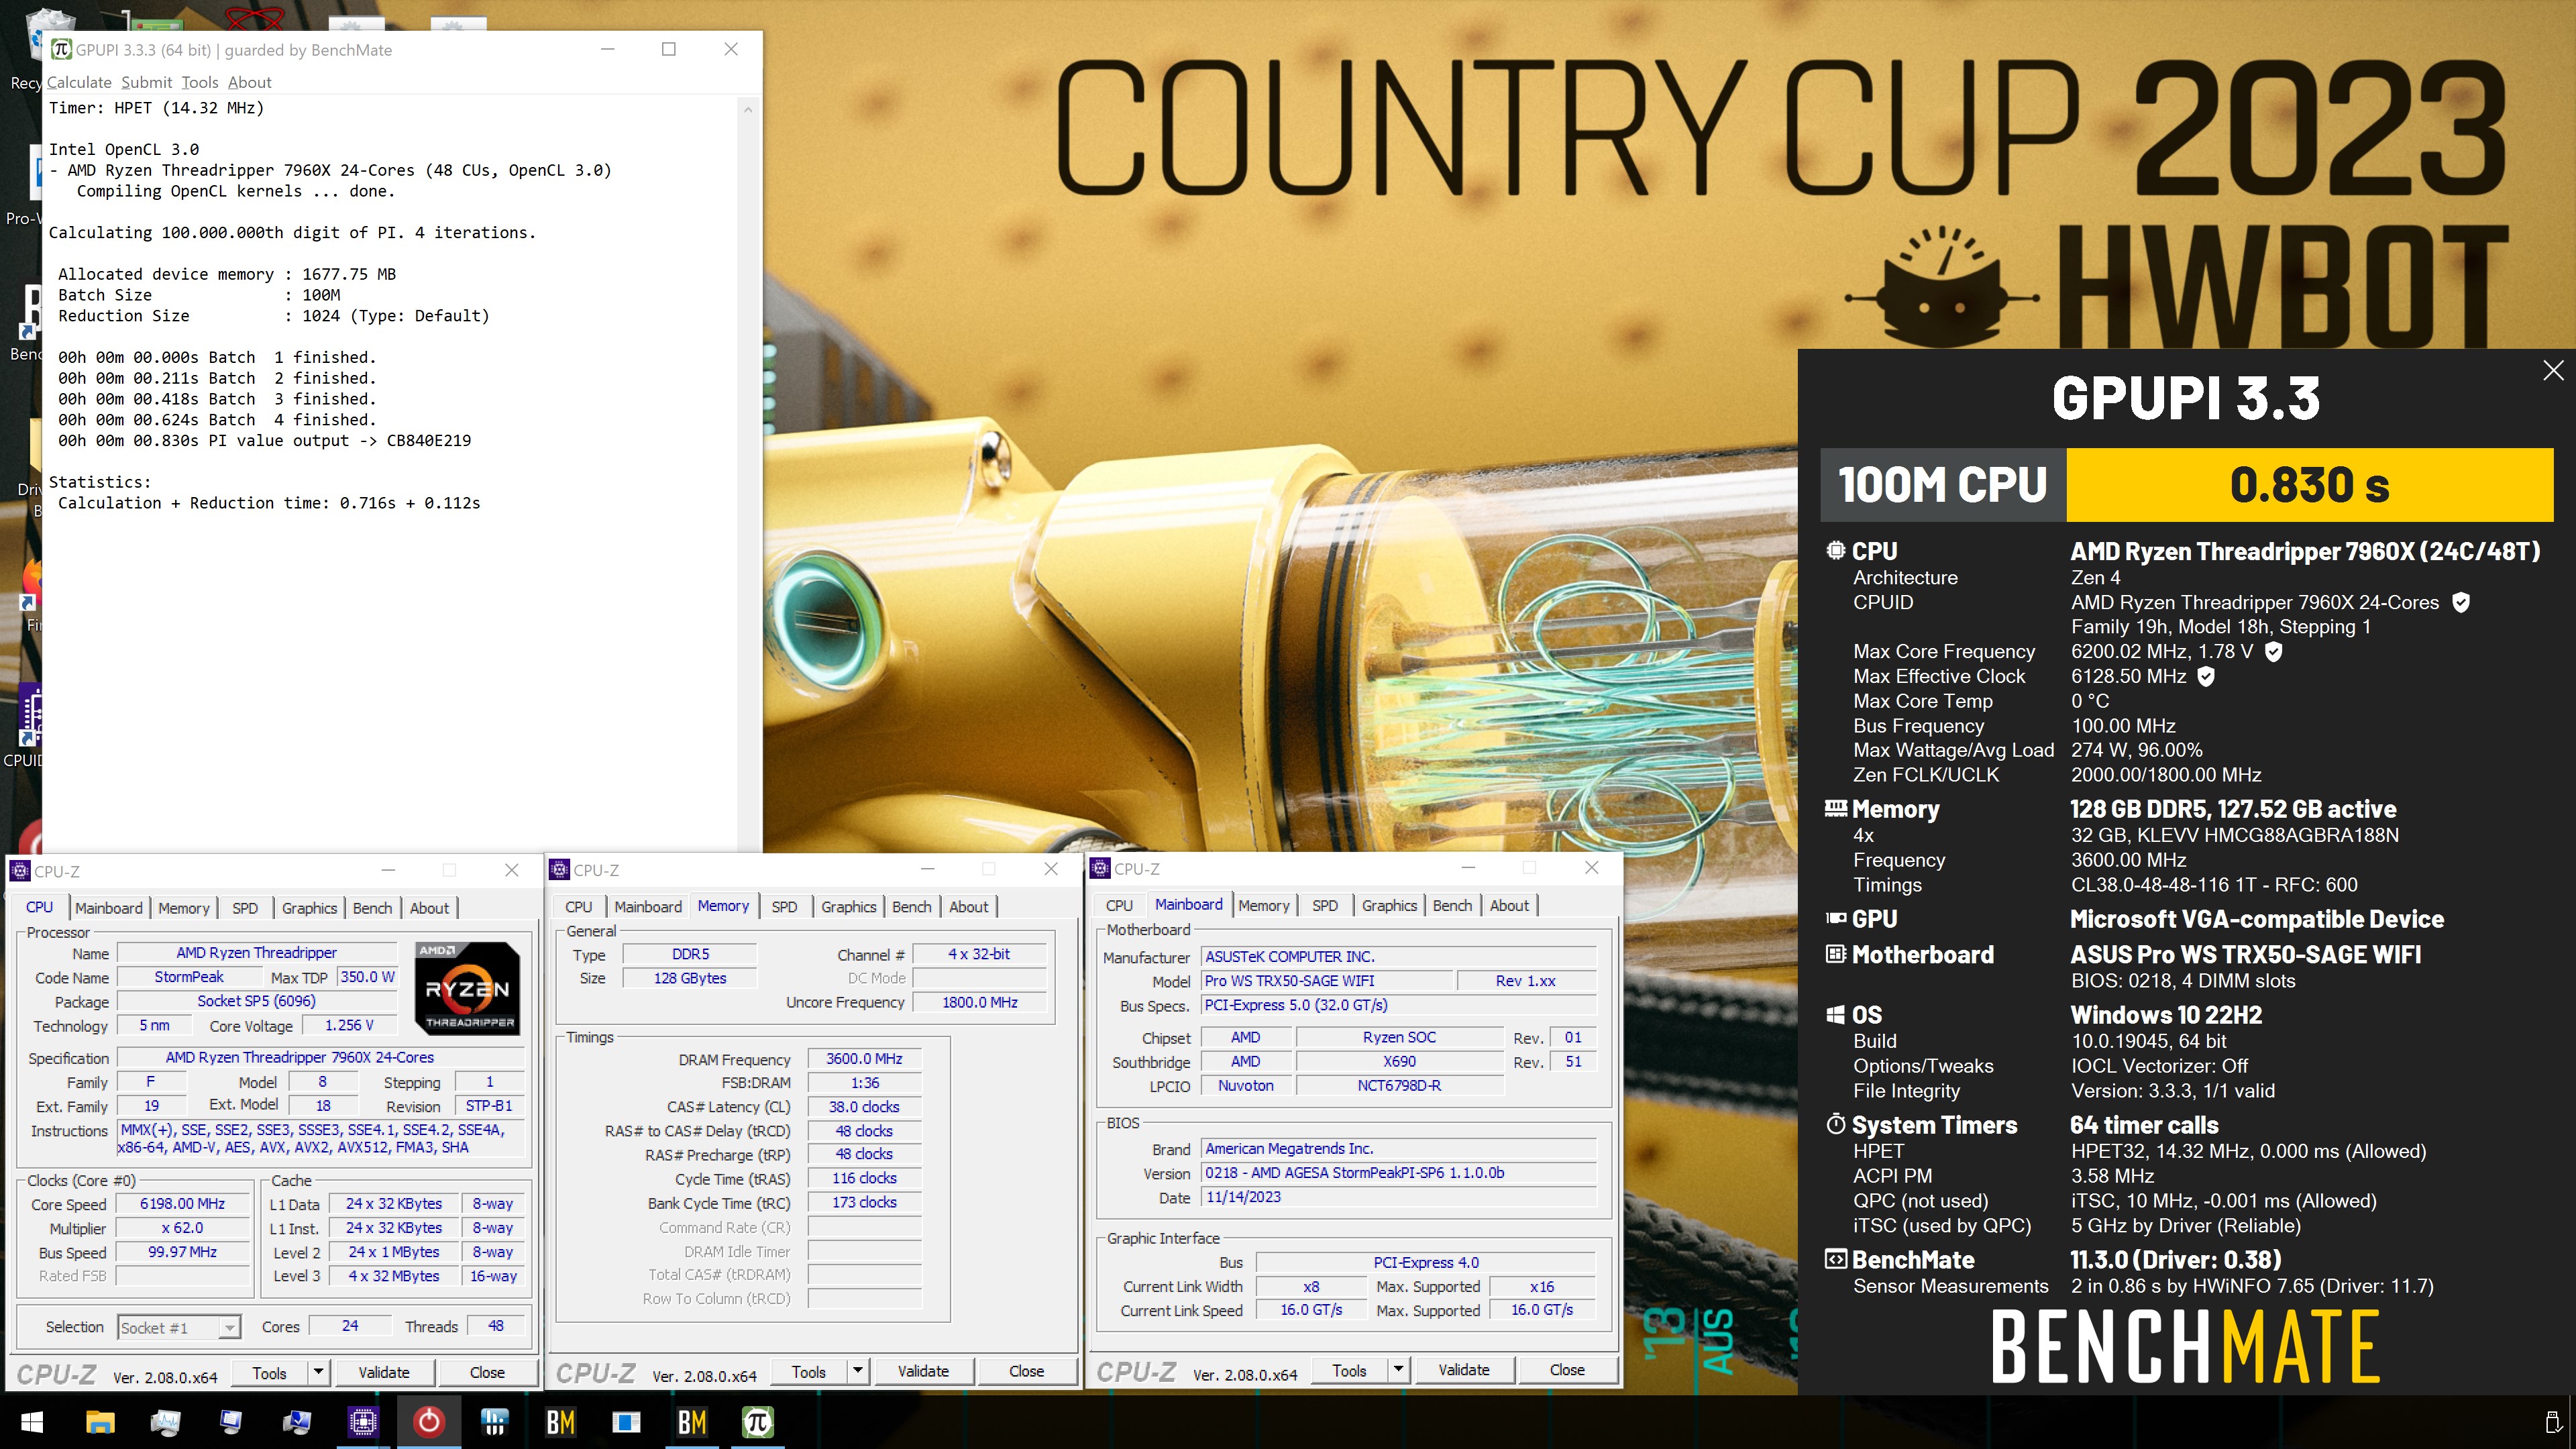
Task: Switch to Mainboard tab in the CPU-Z CPU window
Action: click(109, 908)
